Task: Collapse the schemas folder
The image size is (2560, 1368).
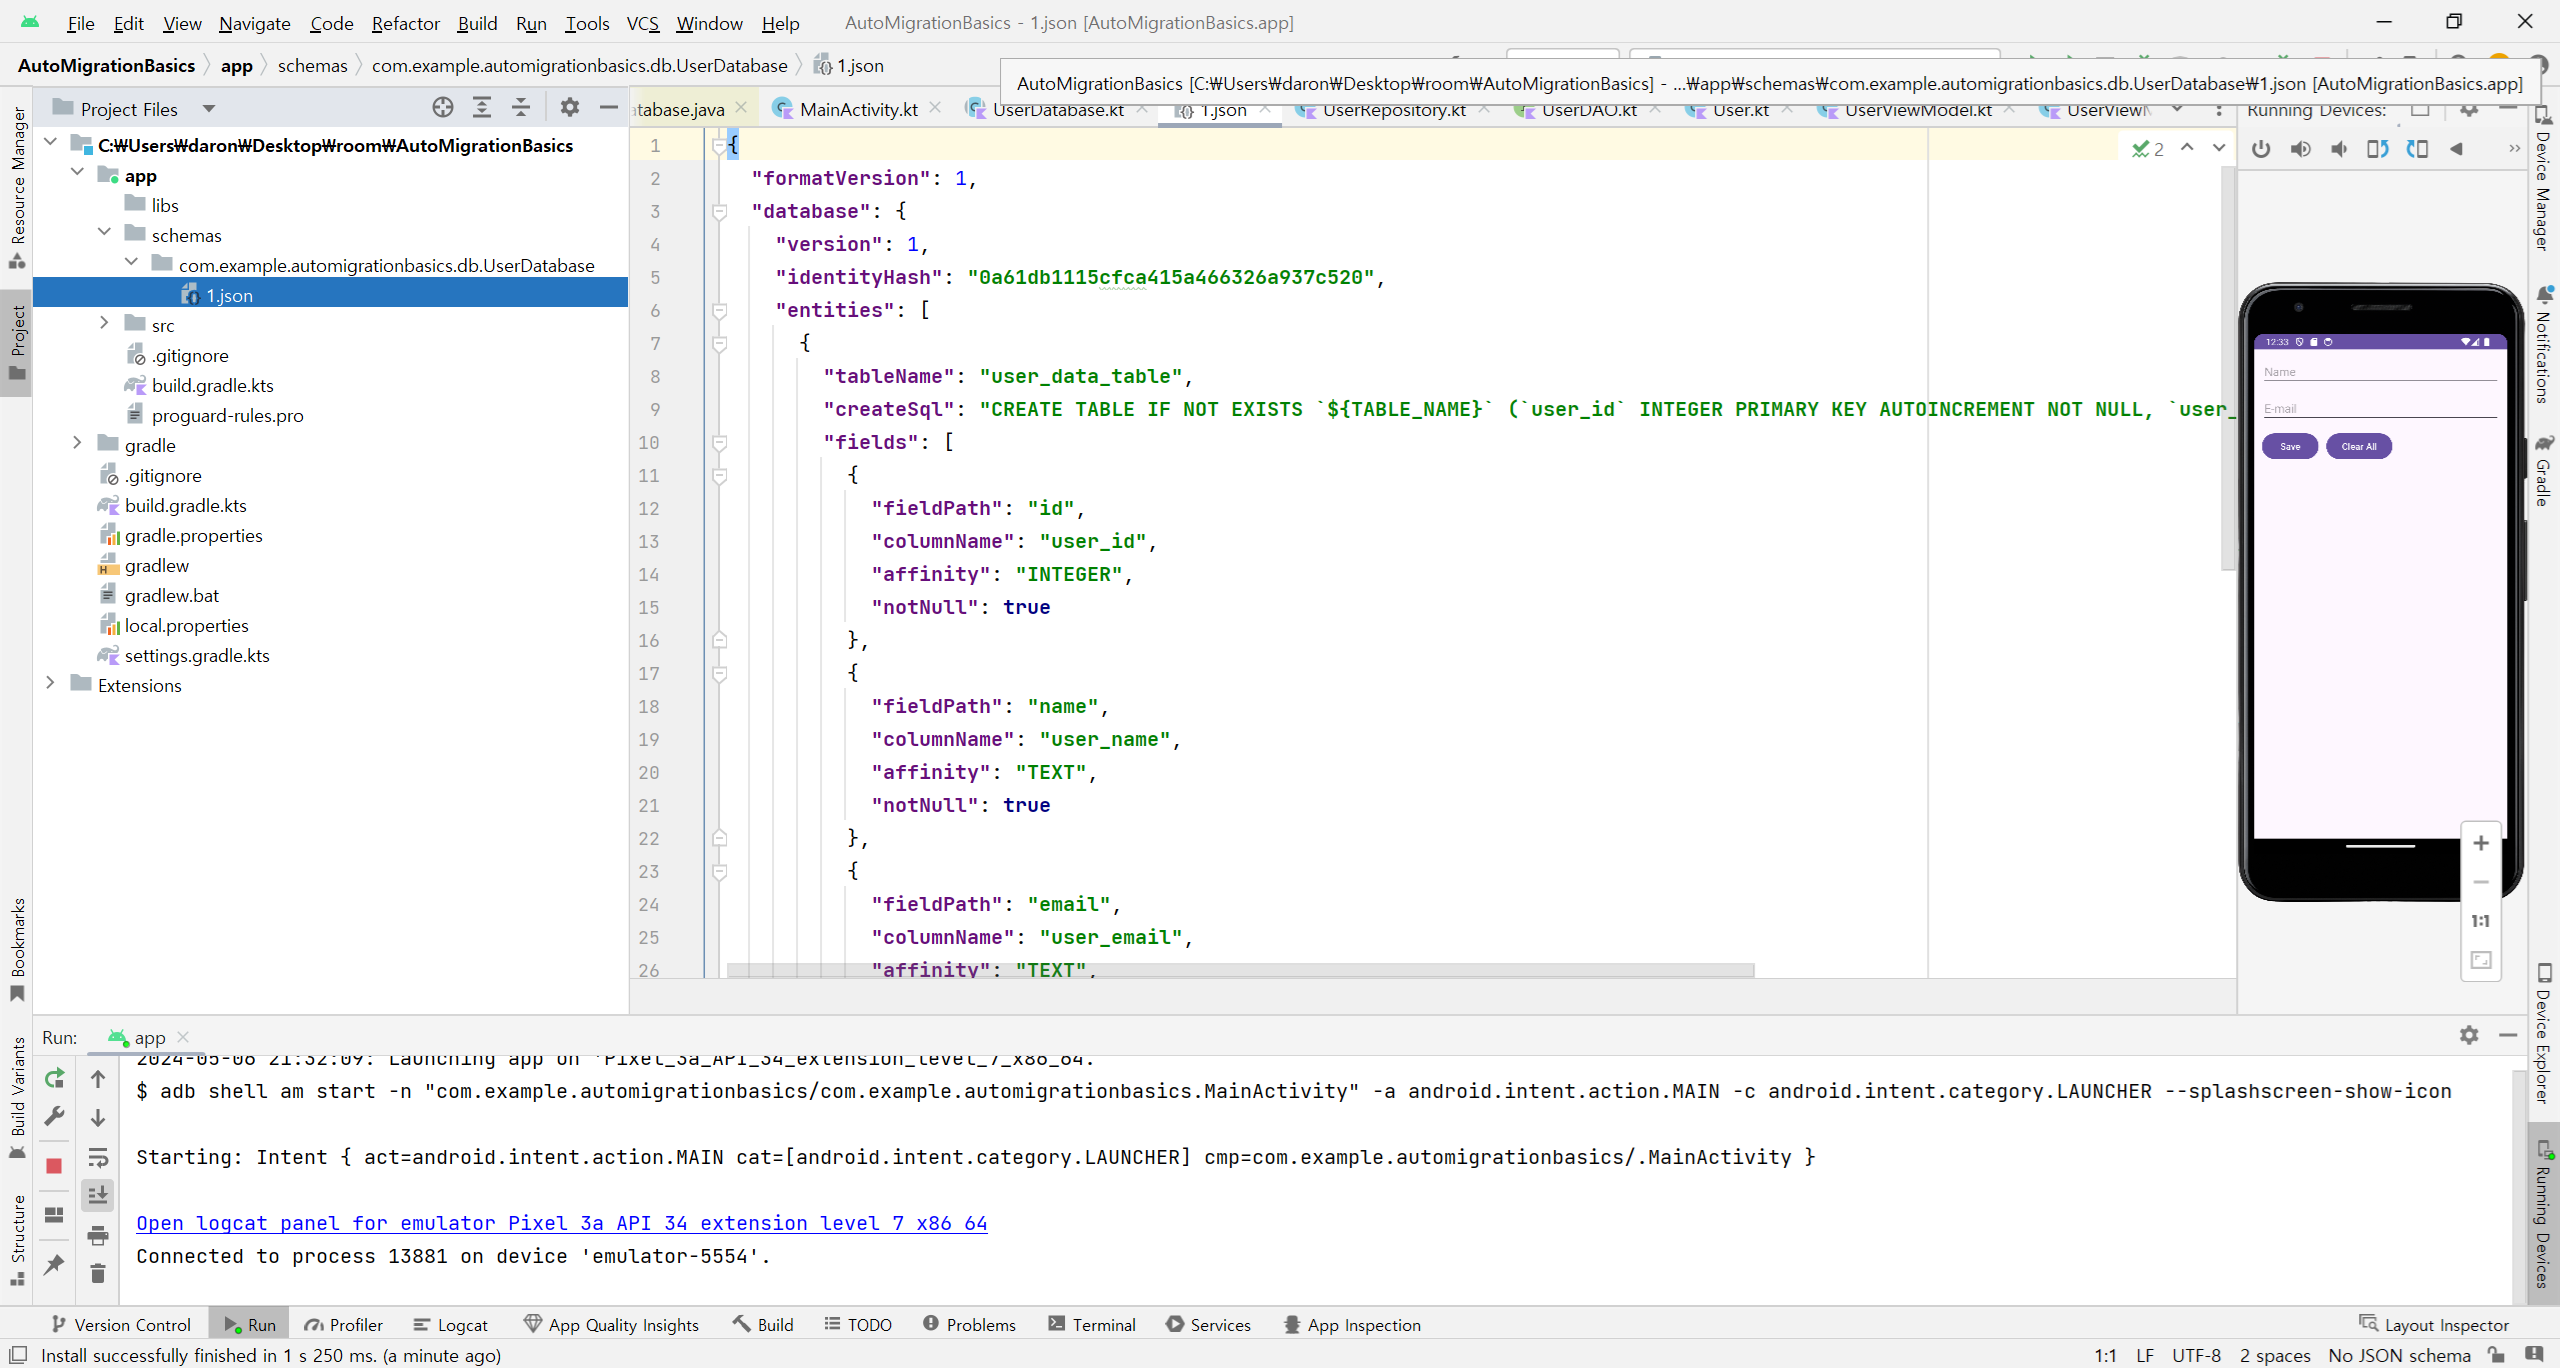Action: tap(104, 234)
